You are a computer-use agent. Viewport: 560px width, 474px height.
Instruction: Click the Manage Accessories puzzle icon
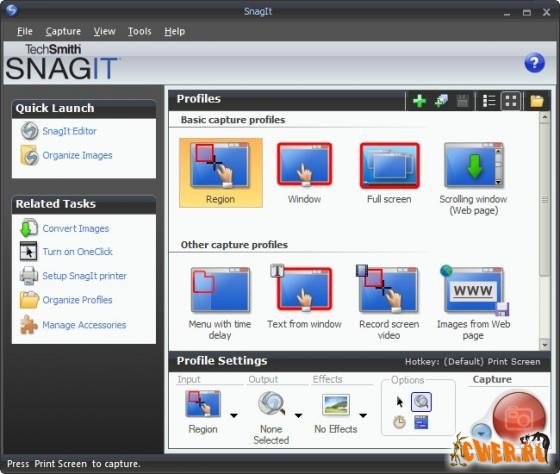pyautogui.click(x=29, y=324)
